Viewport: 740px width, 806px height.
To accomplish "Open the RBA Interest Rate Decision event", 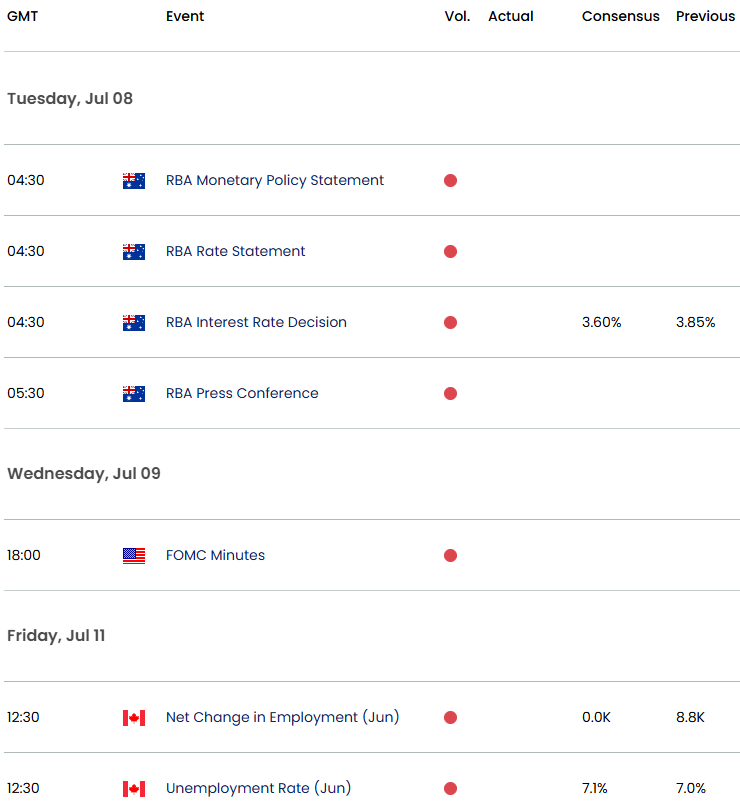I will pyautogui.click(x=256, y=323).
